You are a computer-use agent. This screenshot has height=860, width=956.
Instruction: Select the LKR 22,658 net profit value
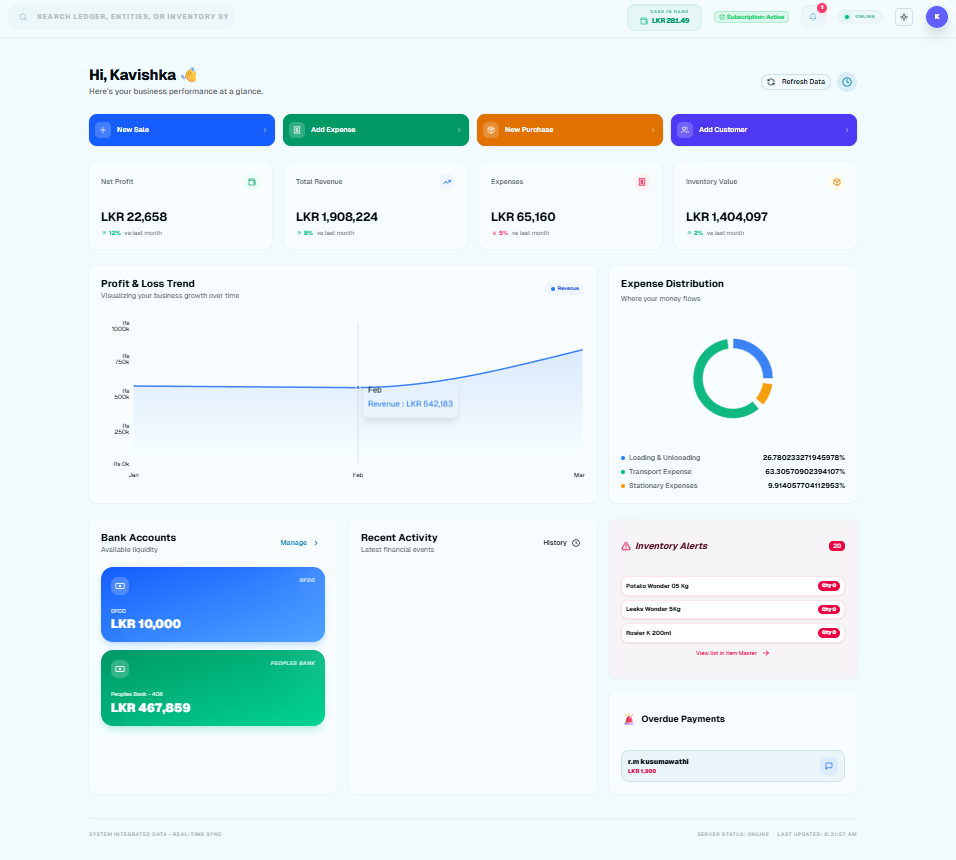coord(134,217)
